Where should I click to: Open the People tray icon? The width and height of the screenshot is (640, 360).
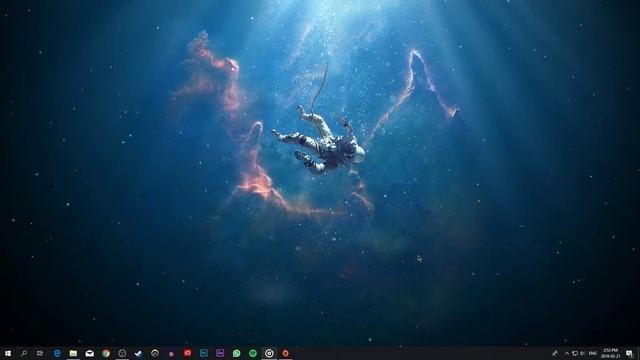point(555,353)
